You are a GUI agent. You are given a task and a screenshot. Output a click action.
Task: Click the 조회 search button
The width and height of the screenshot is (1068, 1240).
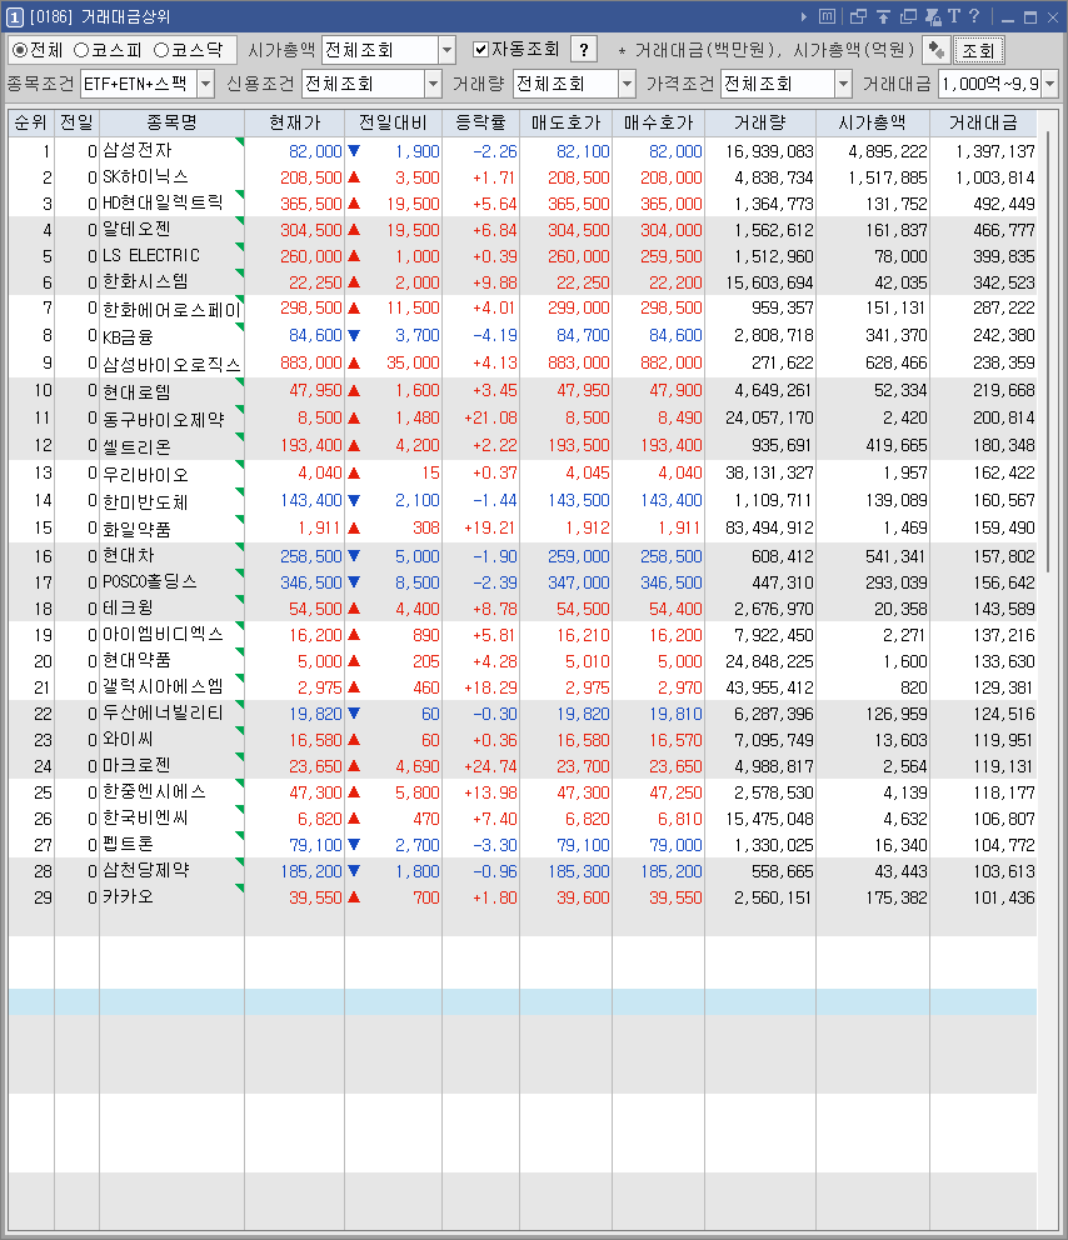[978, 50]
